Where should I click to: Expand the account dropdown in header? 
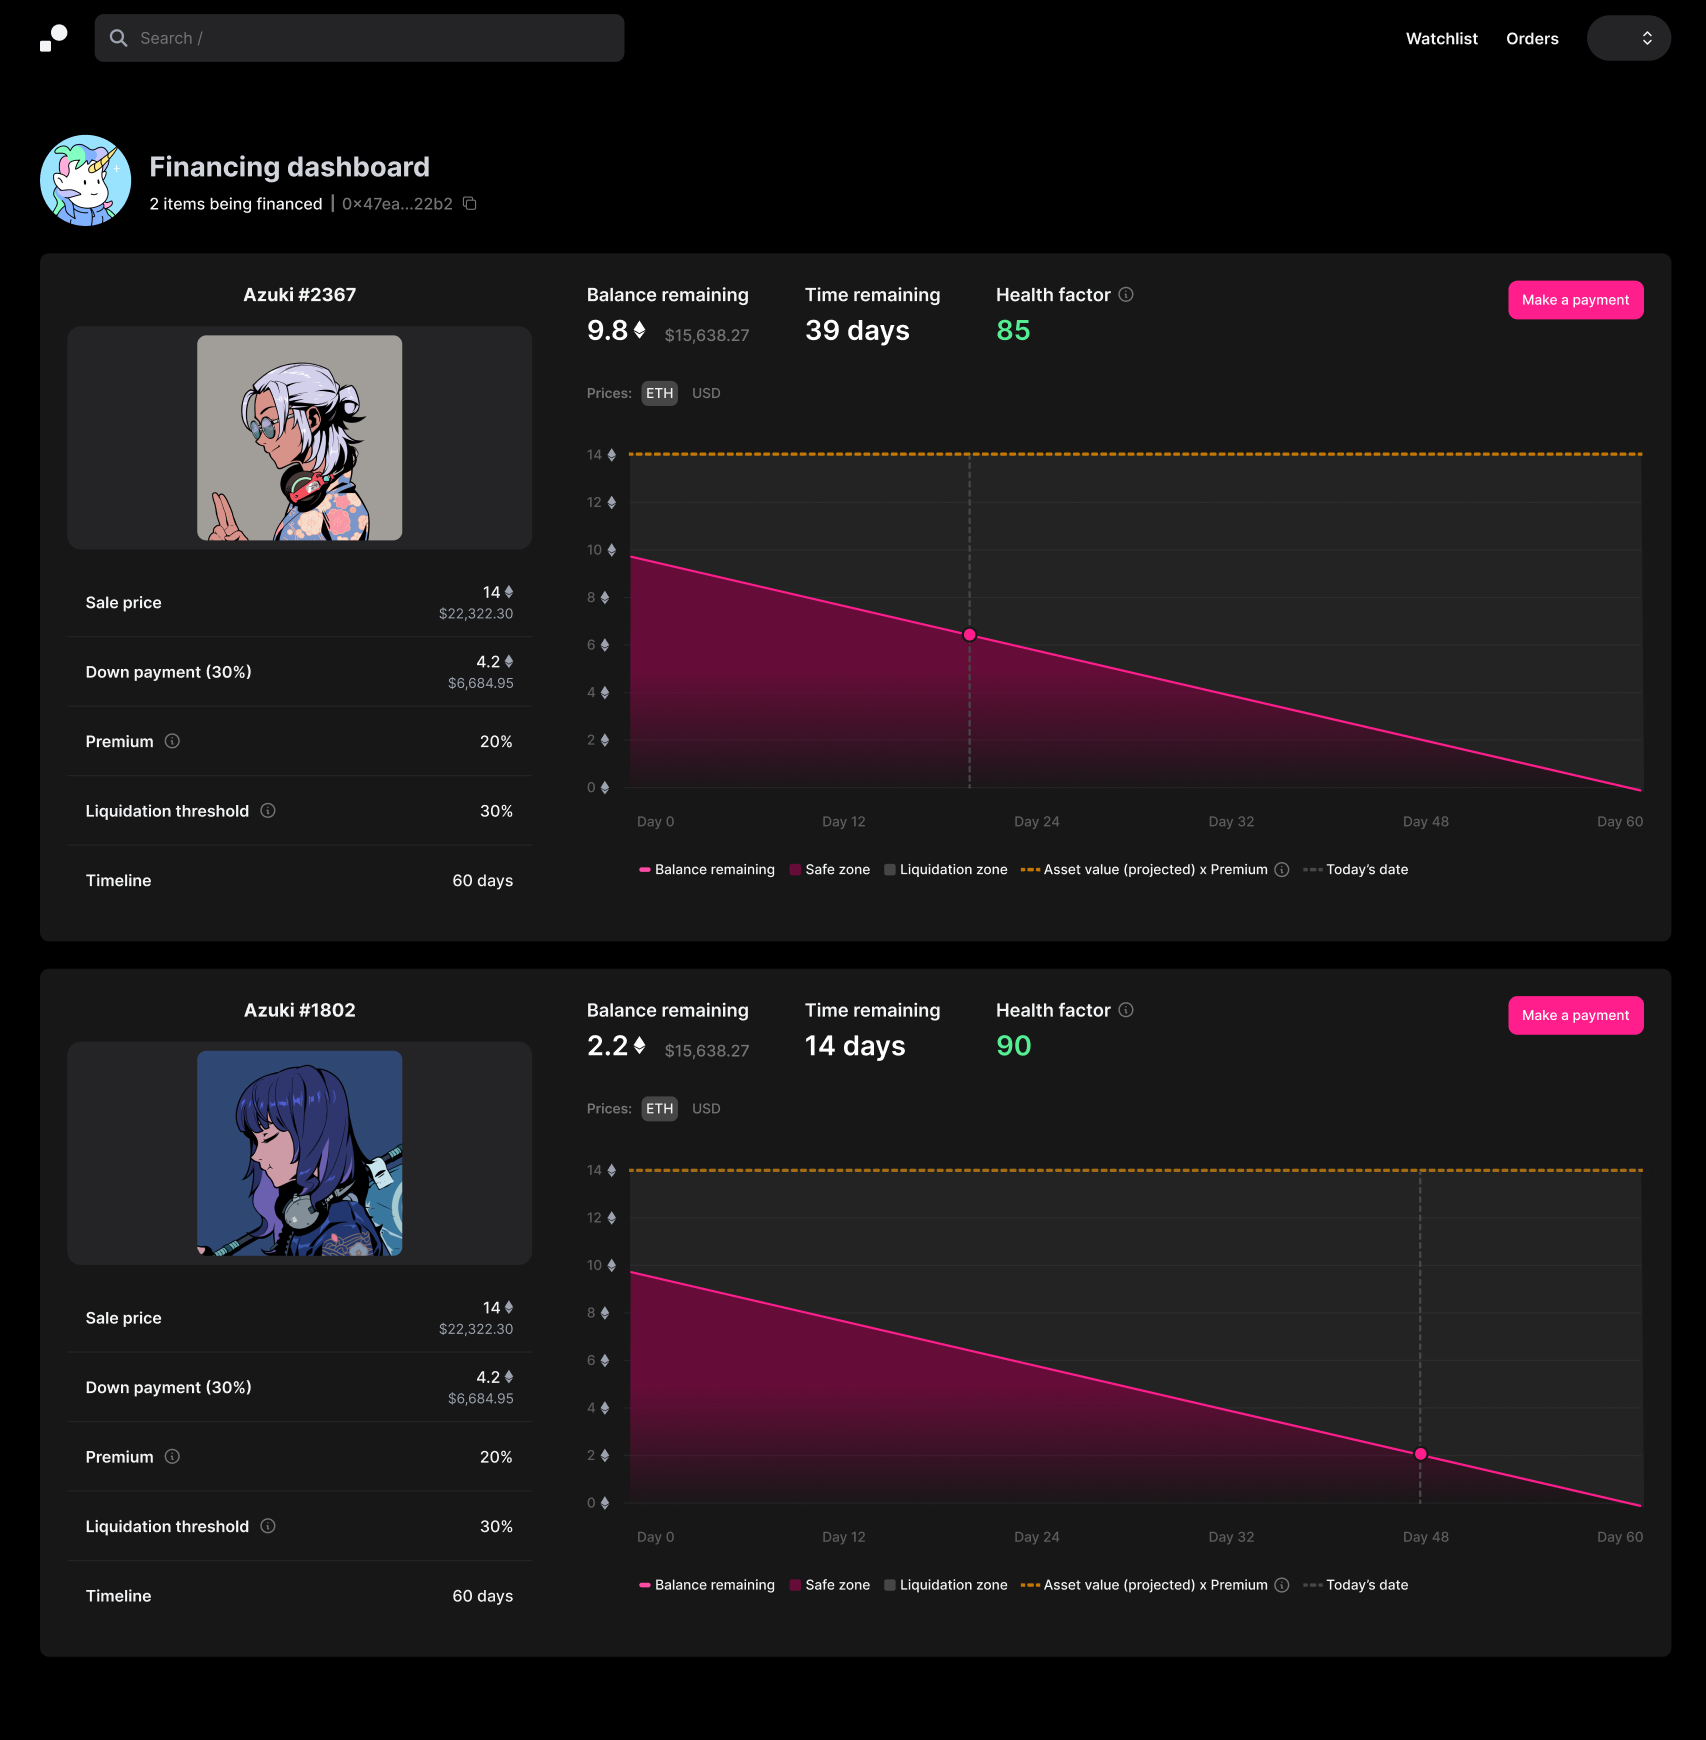click(1628, 38)
